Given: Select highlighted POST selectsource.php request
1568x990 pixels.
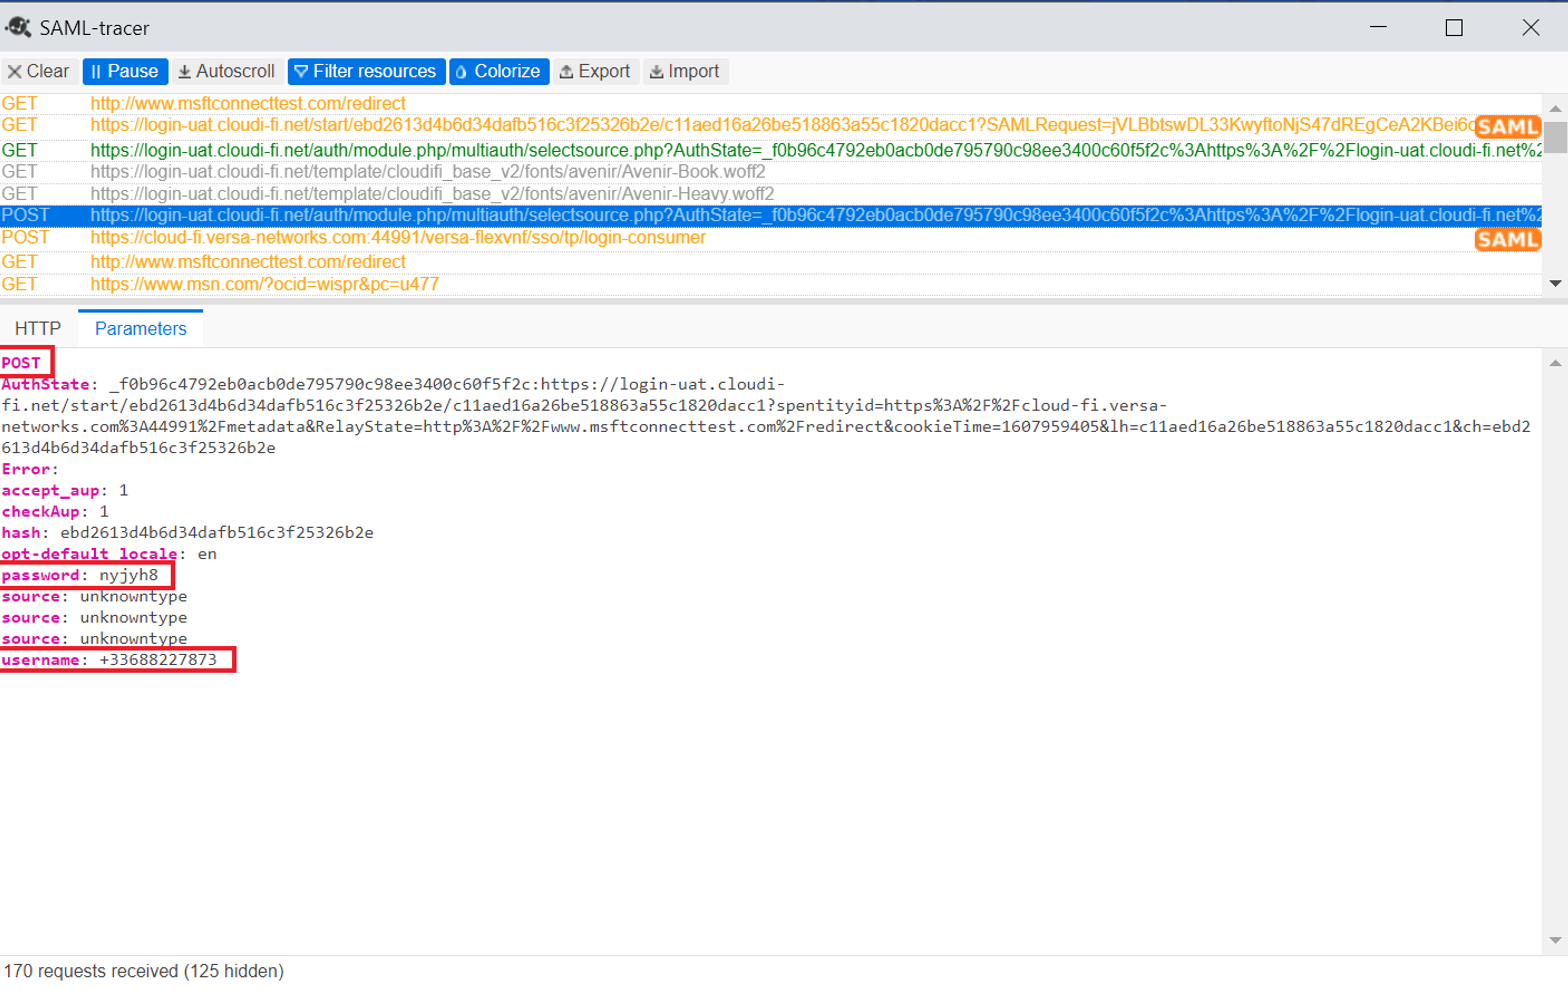Looking at the screenshot, I should (771, 215).
